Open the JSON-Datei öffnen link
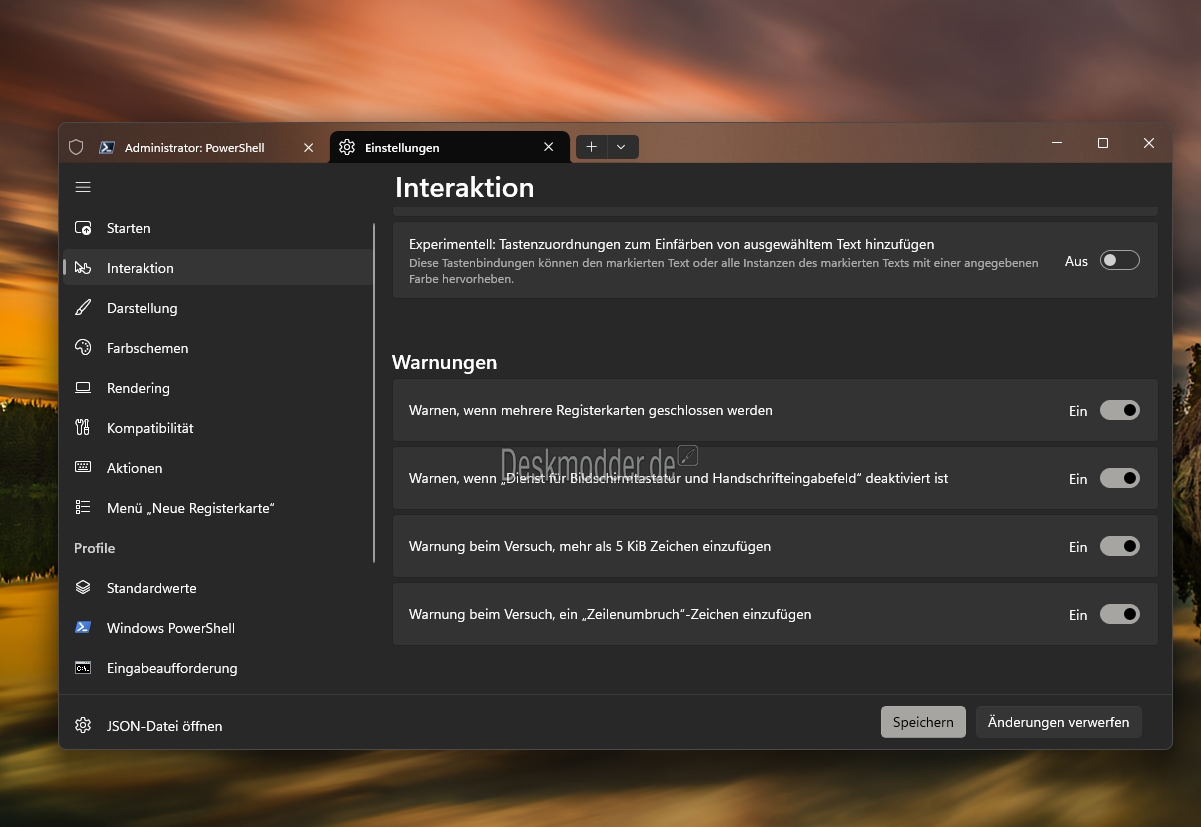The width and height of the screenshot is (1201, 827). click(x=217, y=726)
